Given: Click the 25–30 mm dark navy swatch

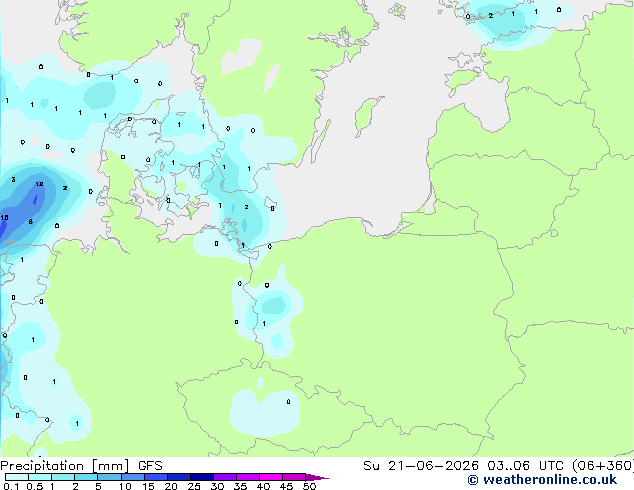Looking at the screenshot, I should [x=201, y=477].
